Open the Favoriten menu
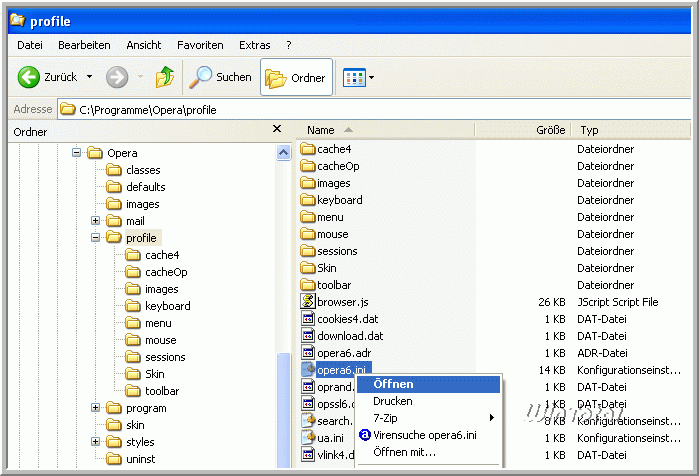 pyautogui.click(x=200, y=45)
